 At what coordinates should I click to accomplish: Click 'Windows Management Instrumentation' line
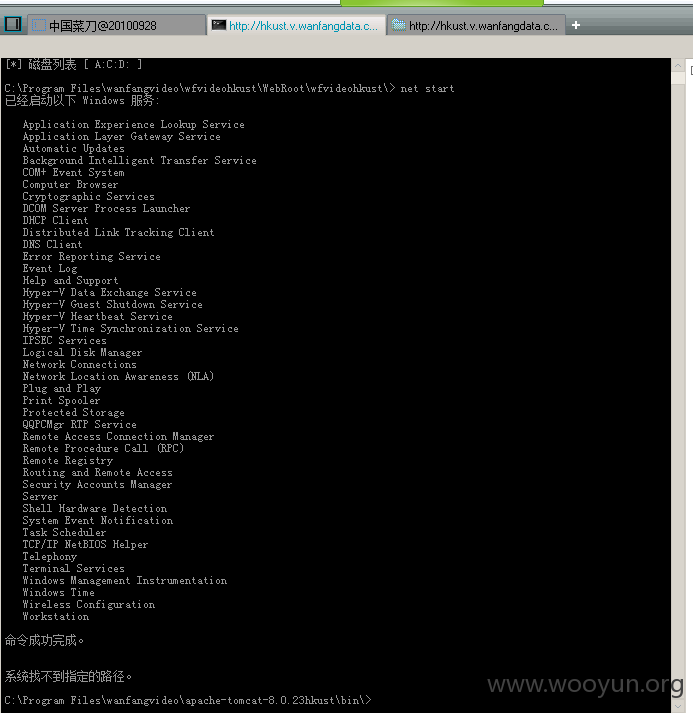125,581
